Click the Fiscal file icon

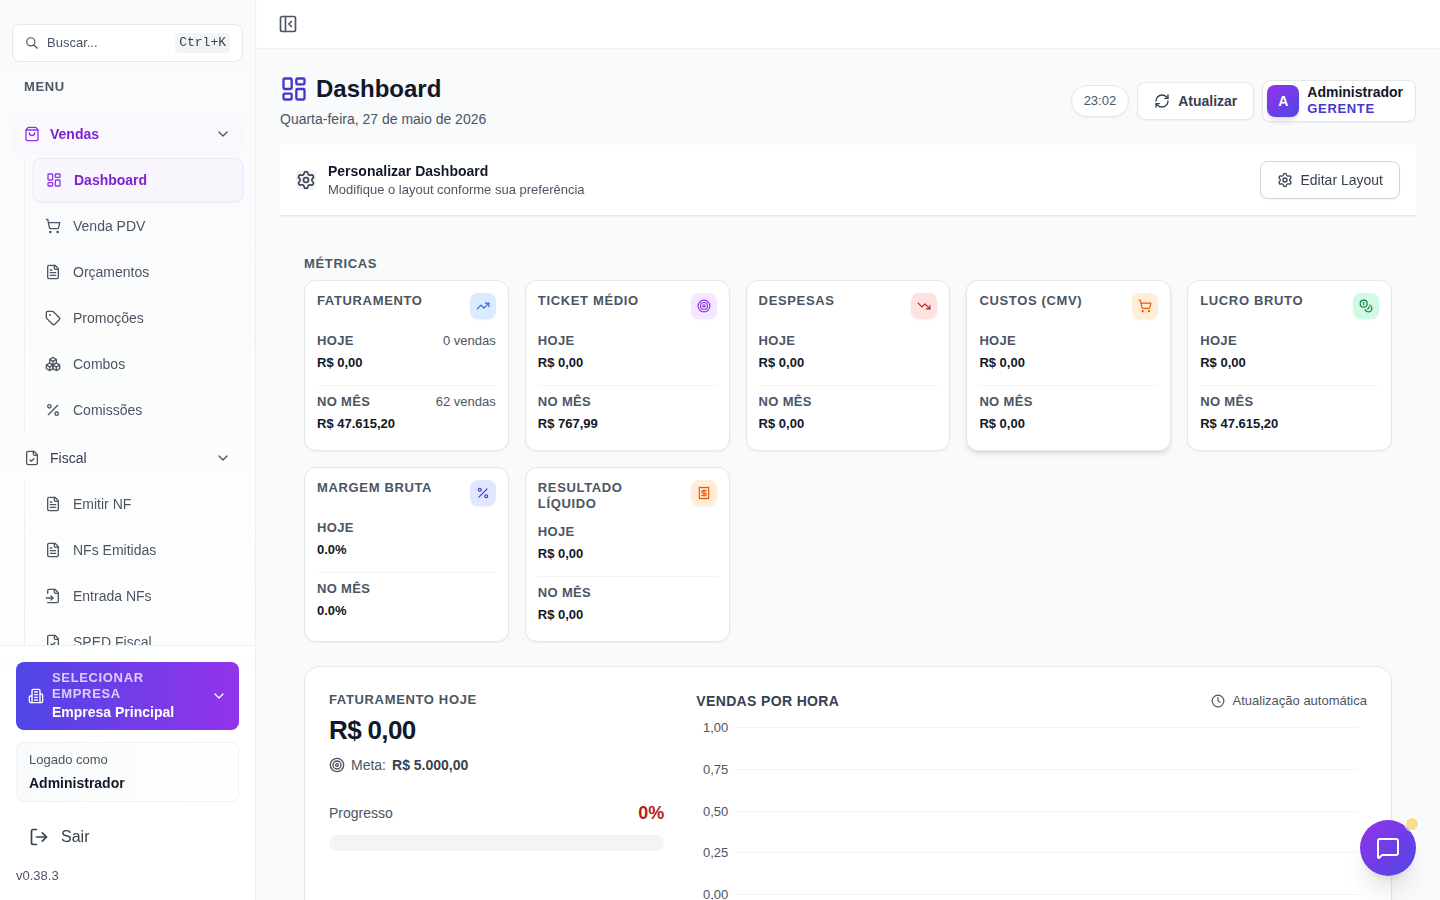click(x=32, y=458)
